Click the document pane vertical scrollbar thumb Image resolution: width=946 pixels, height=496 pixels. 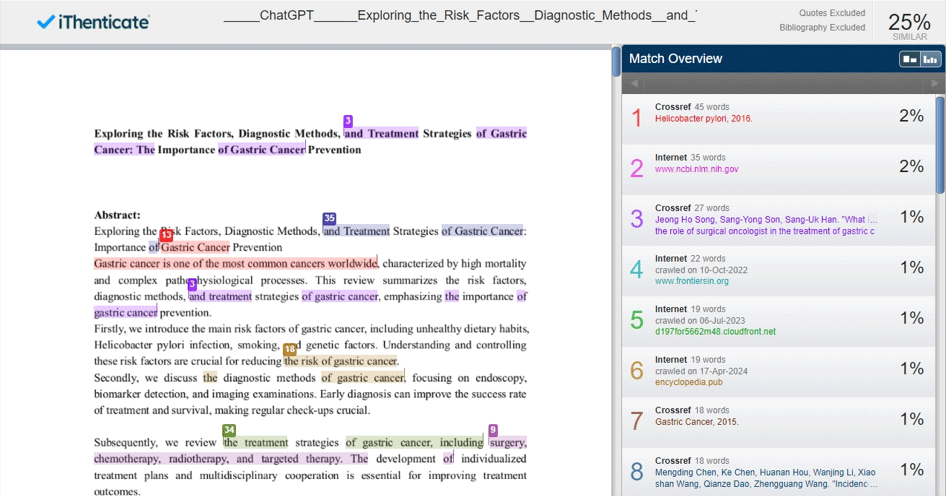click(616, 62)
